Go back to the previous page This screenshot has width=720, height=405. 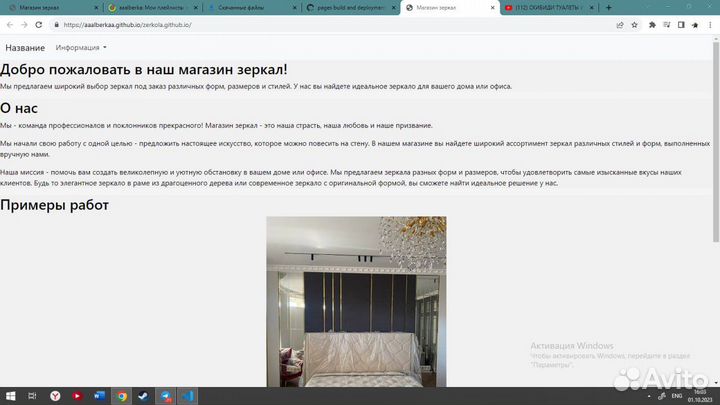click(x=10, y=25)
